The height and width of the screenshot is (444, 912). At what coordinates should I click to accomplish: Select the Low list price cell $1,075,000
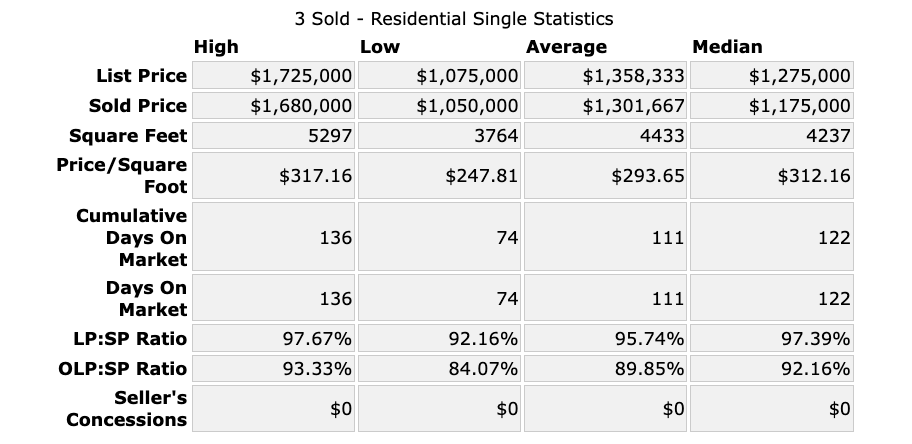(467, 76)
